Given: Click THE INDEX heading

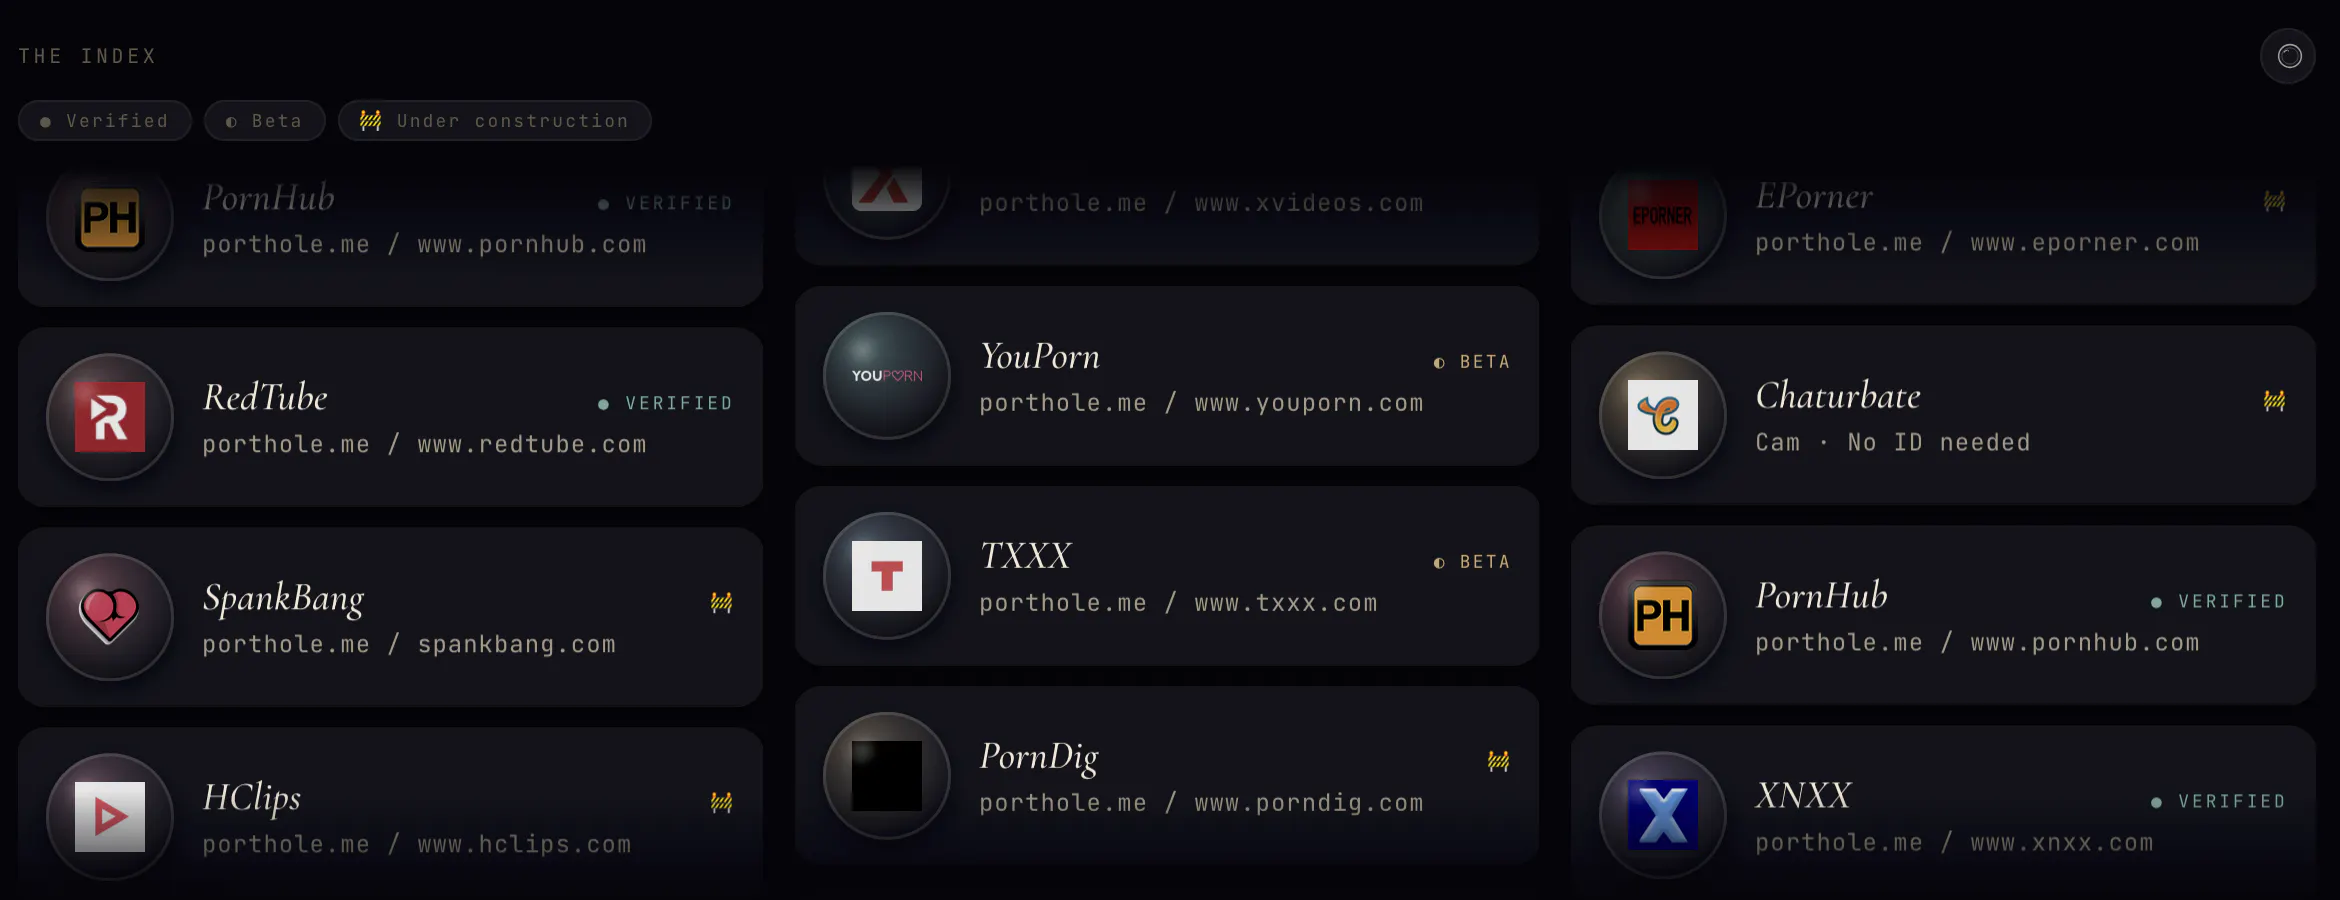Looking at the screenshot, I should 88,56.
